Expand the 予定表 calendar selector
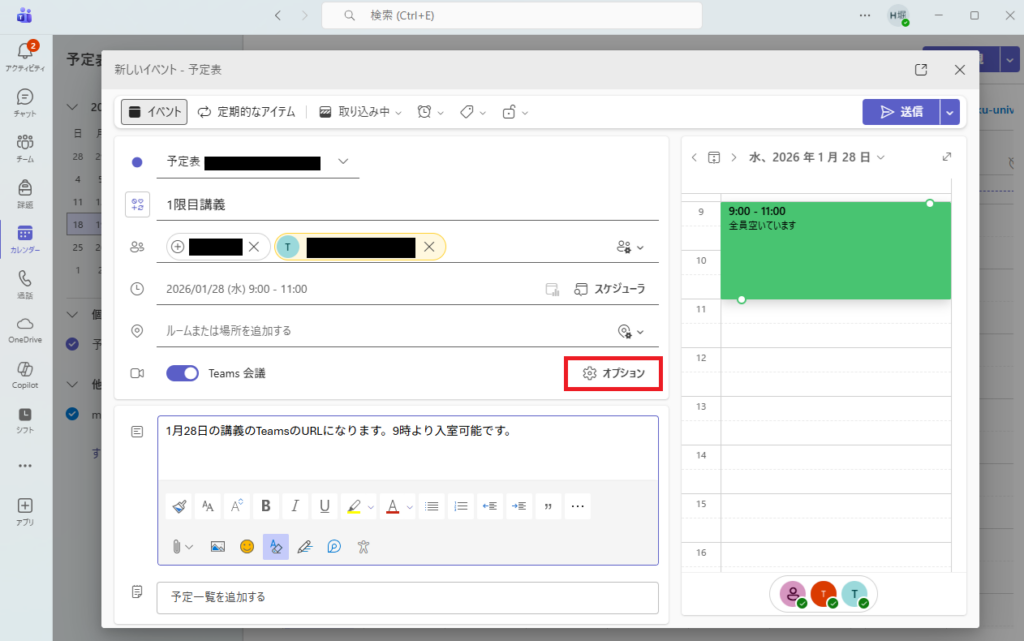 [x=343, y=162]
